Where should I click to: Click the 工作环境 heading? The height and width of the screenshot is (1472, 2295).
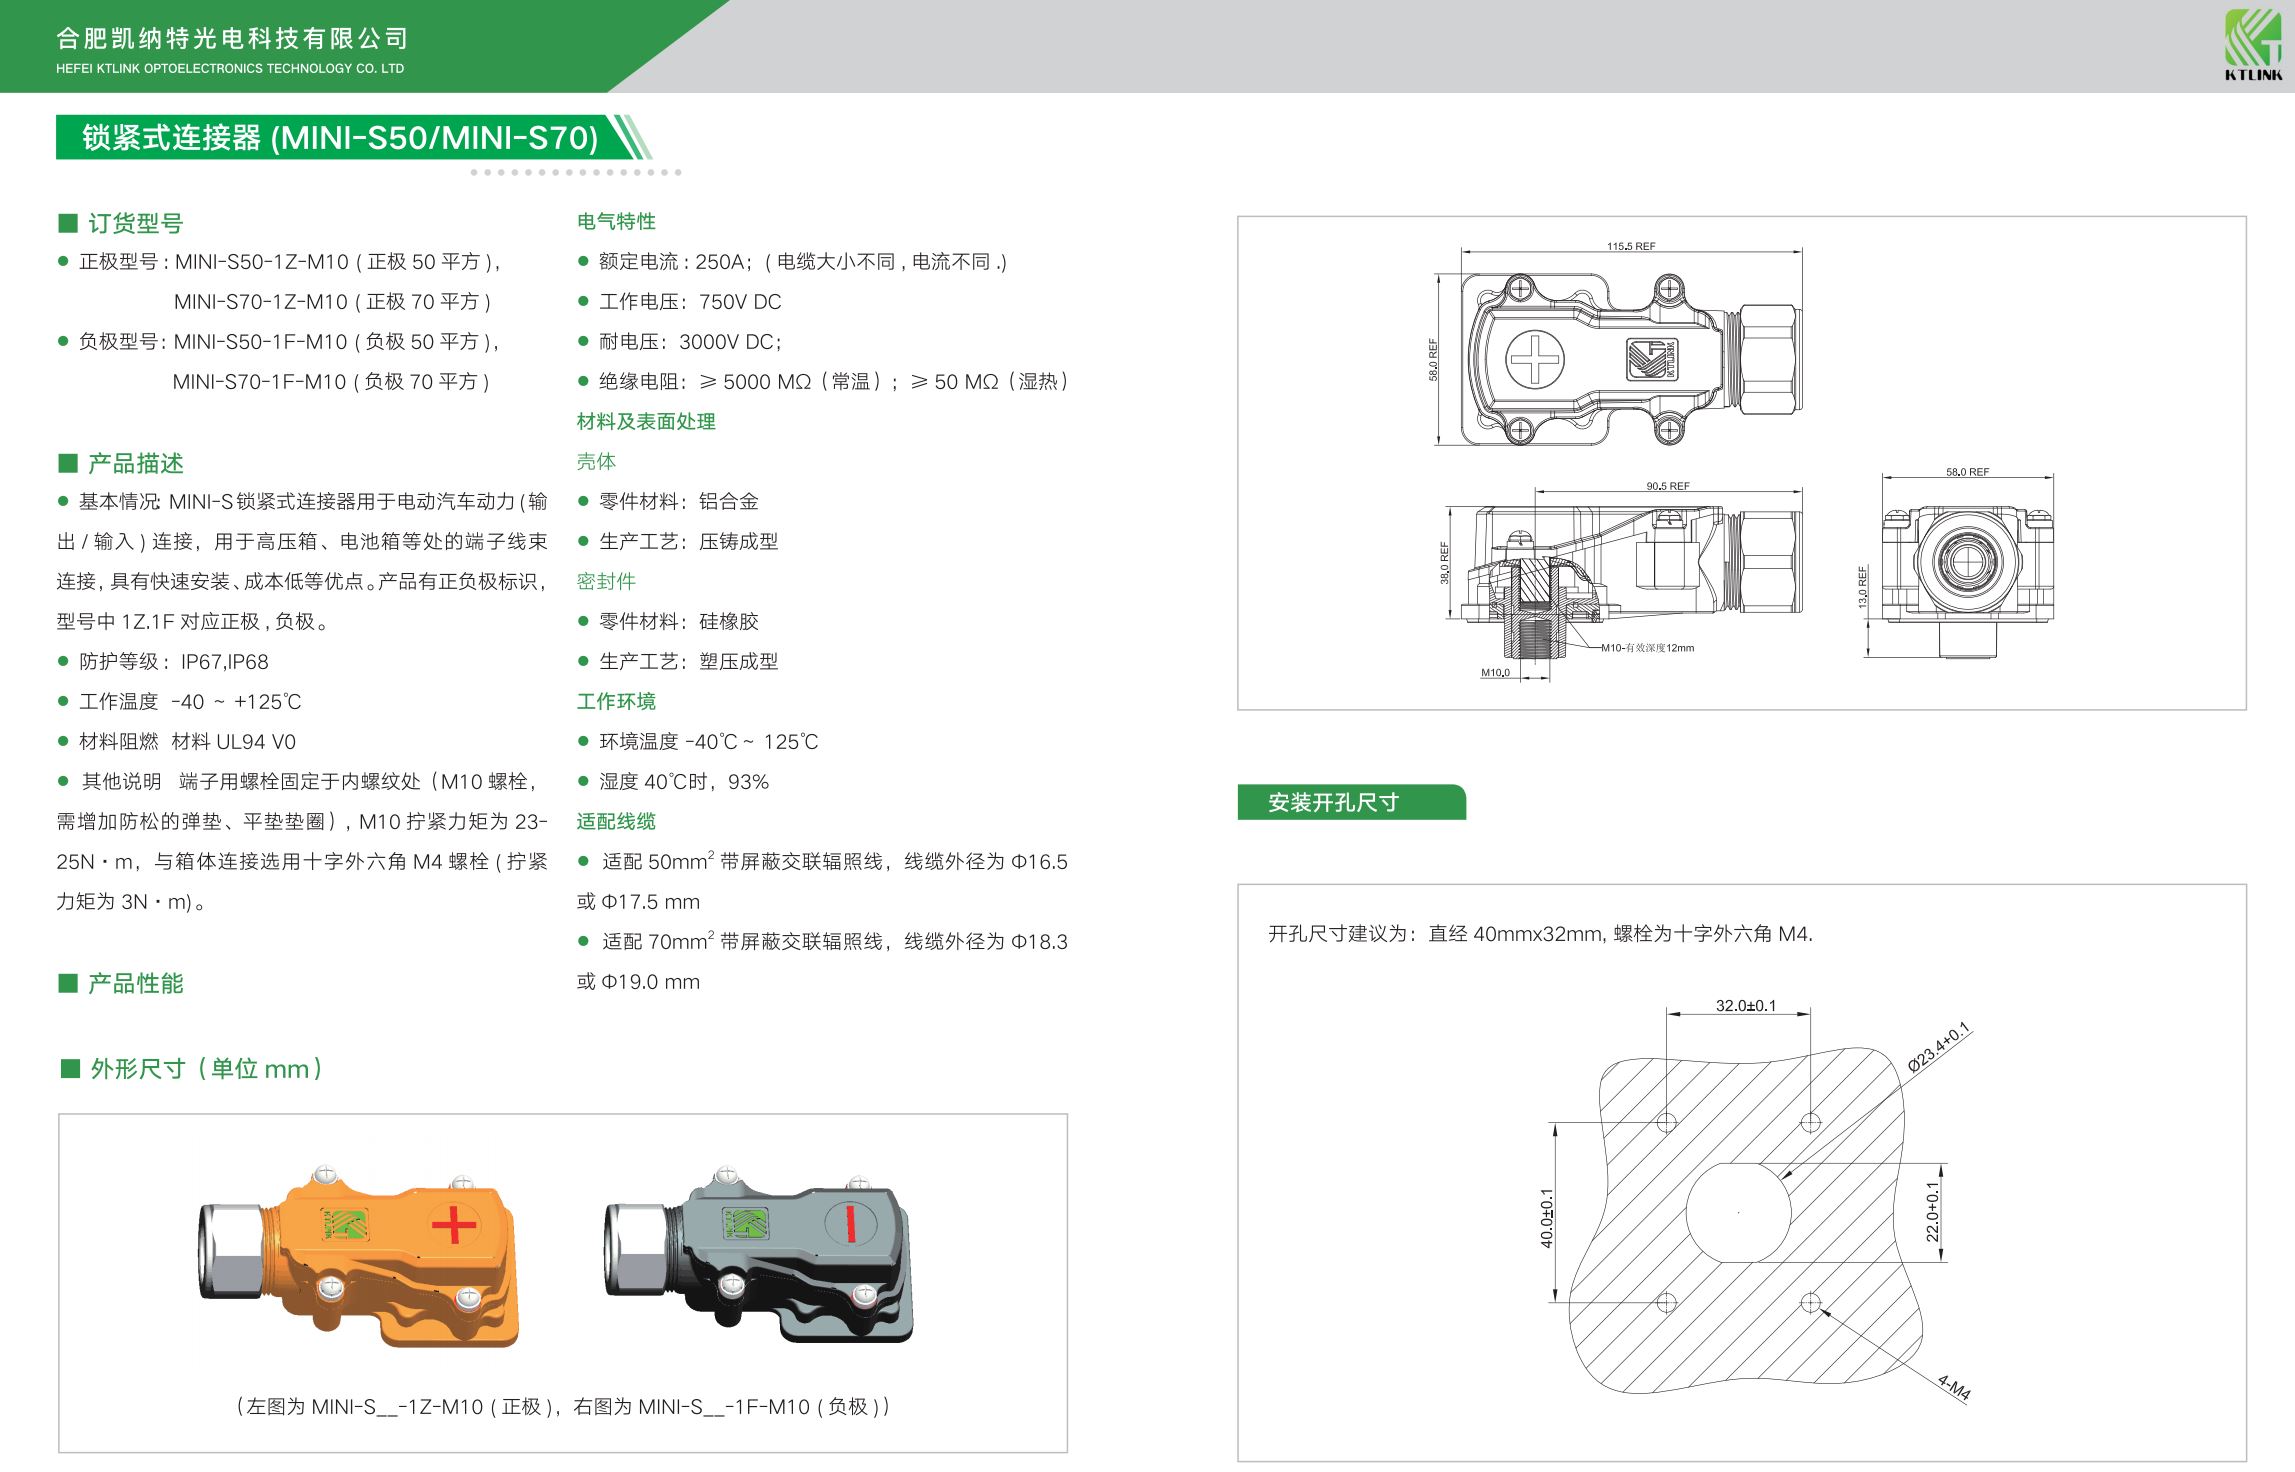coord(616,702)
